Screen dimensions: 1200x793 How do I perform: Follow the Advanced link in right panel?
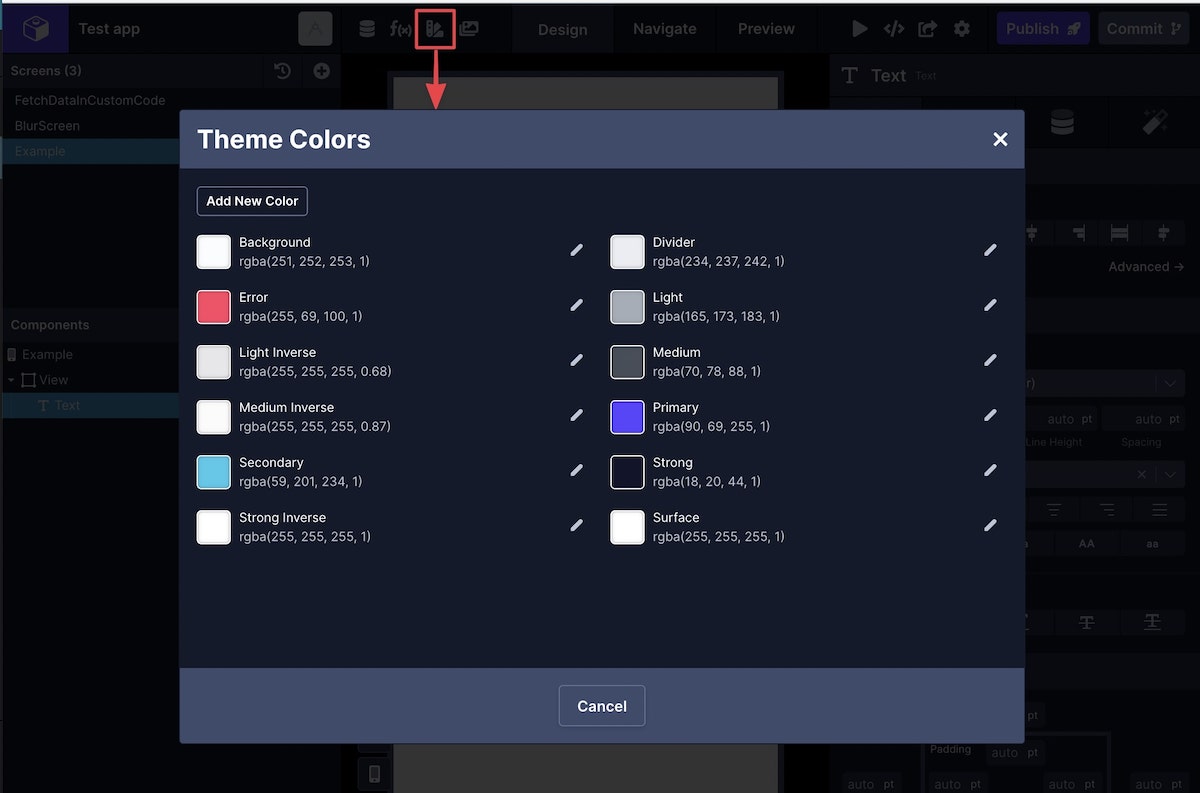click(1146, 267)
